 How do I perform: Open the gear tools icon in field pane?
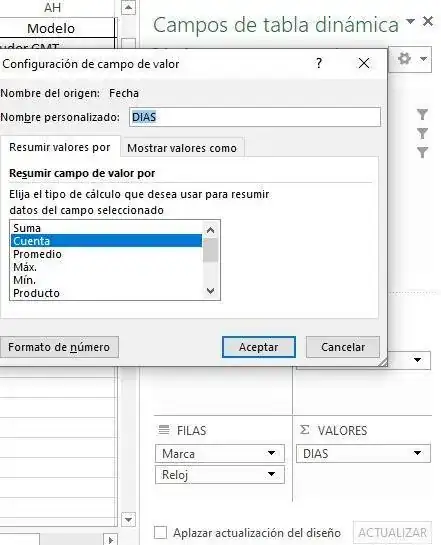pyautogui.click(x=405, y=58)
